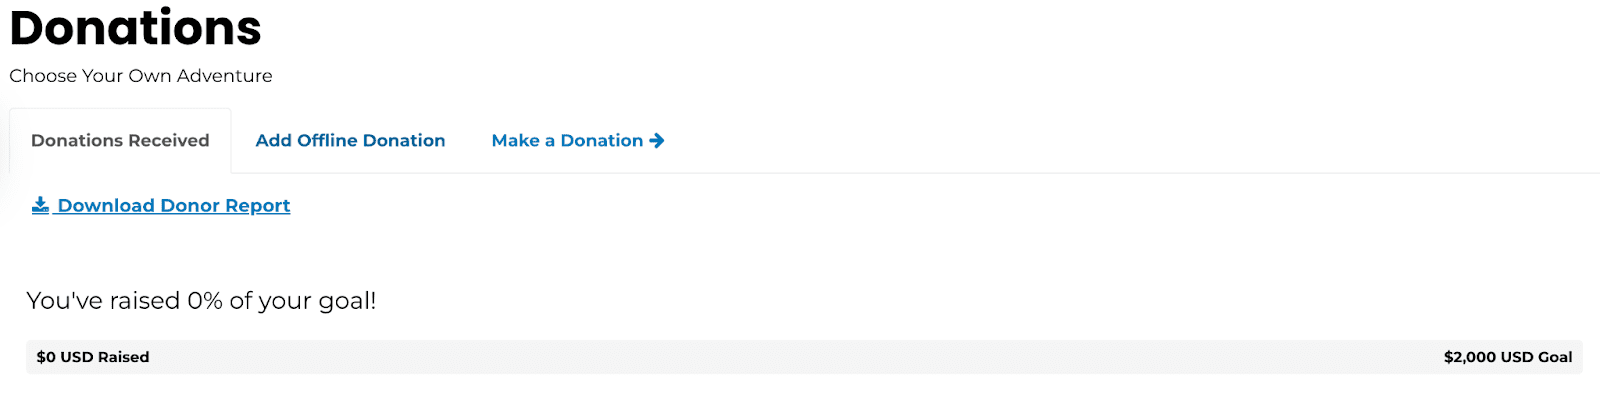Click the "0%" figure in the goal message
Viewport: 1600px width, 412px height.
[205, 301]
